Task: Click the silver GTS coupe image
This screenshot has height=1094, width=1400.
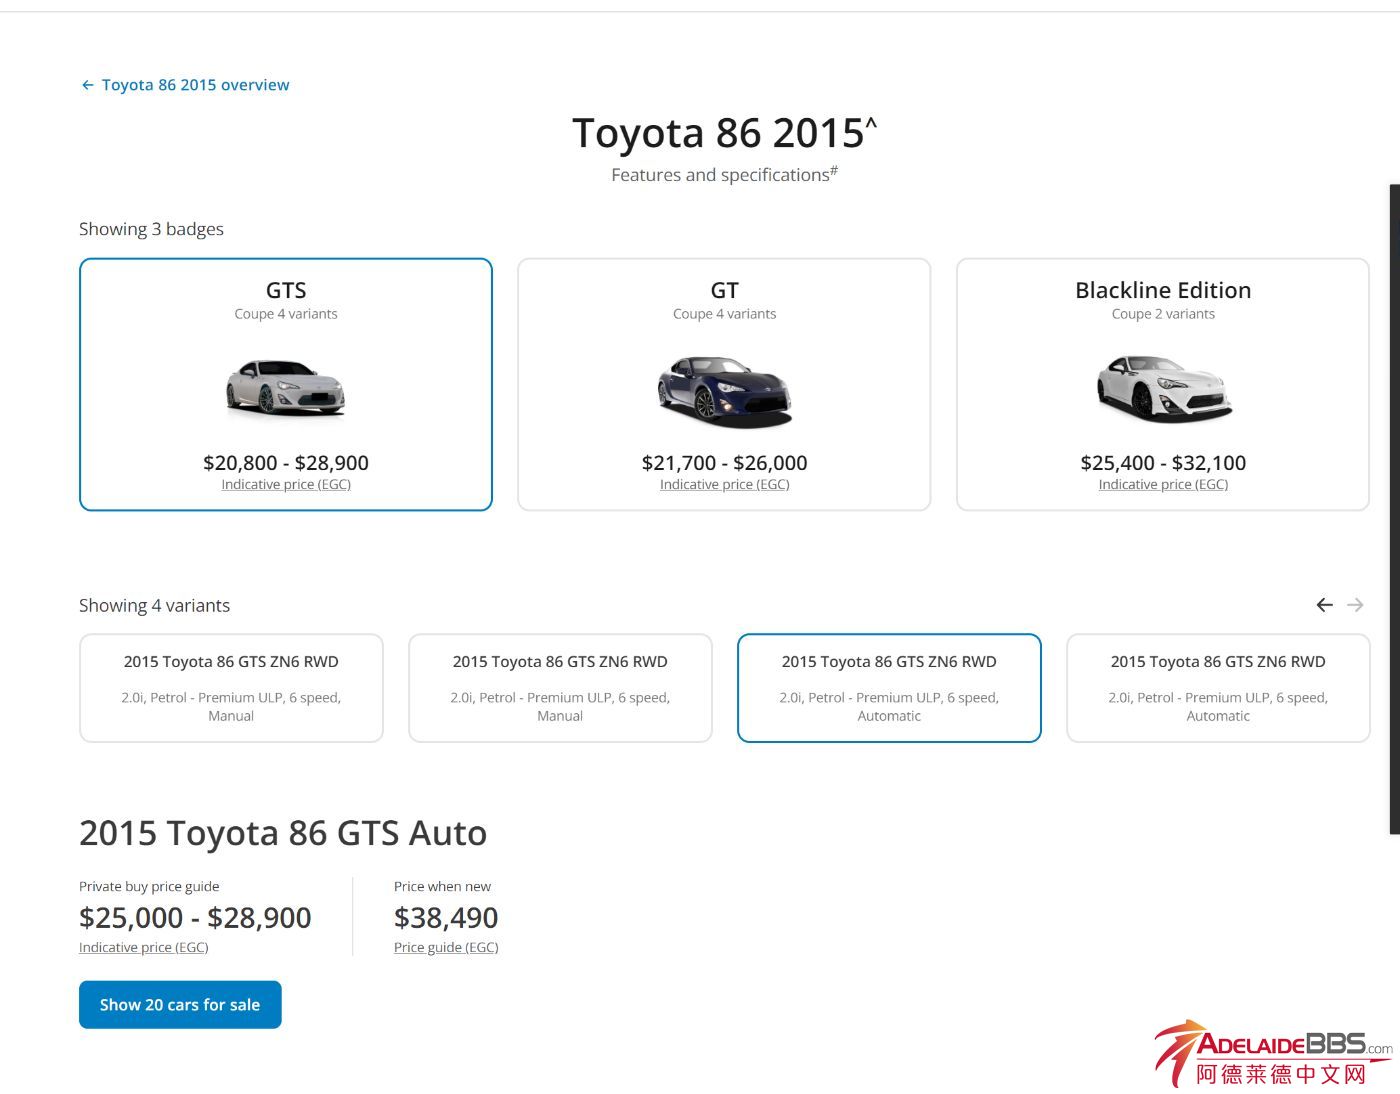Action: click(286, 387)
